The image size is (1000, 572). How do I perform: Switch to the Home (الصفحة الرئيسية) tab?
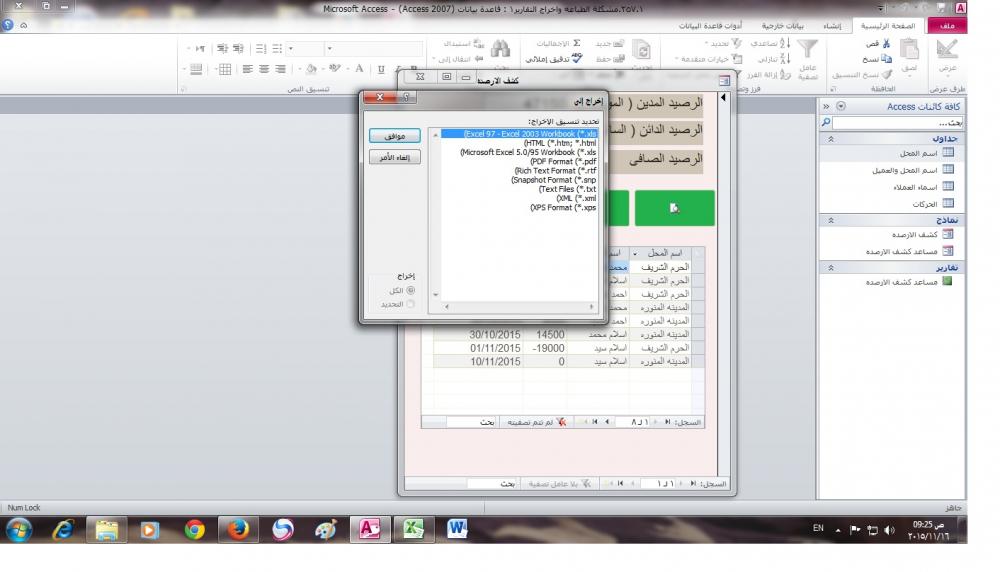coord(888,26)
